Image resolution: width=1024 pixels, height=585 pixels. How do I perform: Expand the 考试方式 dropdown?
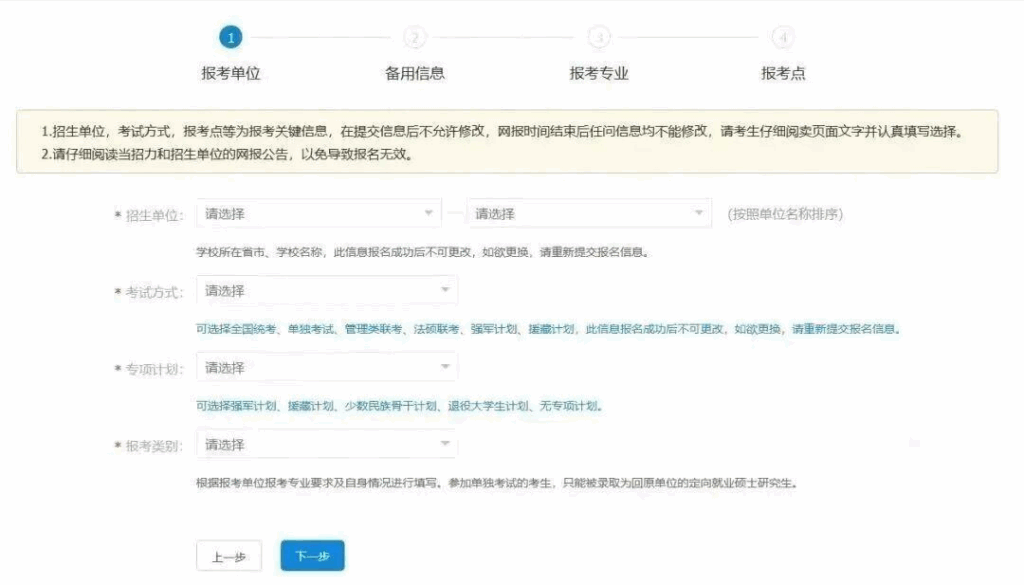(x=327, y=291)
